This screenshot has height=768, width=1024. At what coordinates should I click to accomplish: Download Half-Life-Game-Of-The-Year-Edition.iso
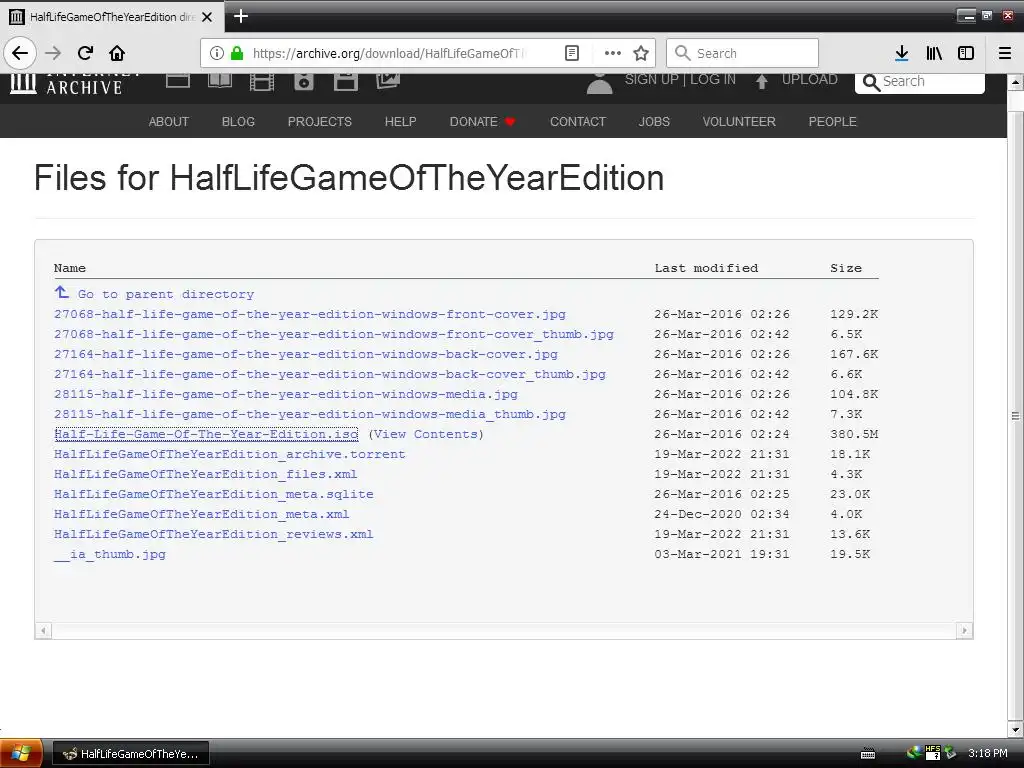point(206,434)
